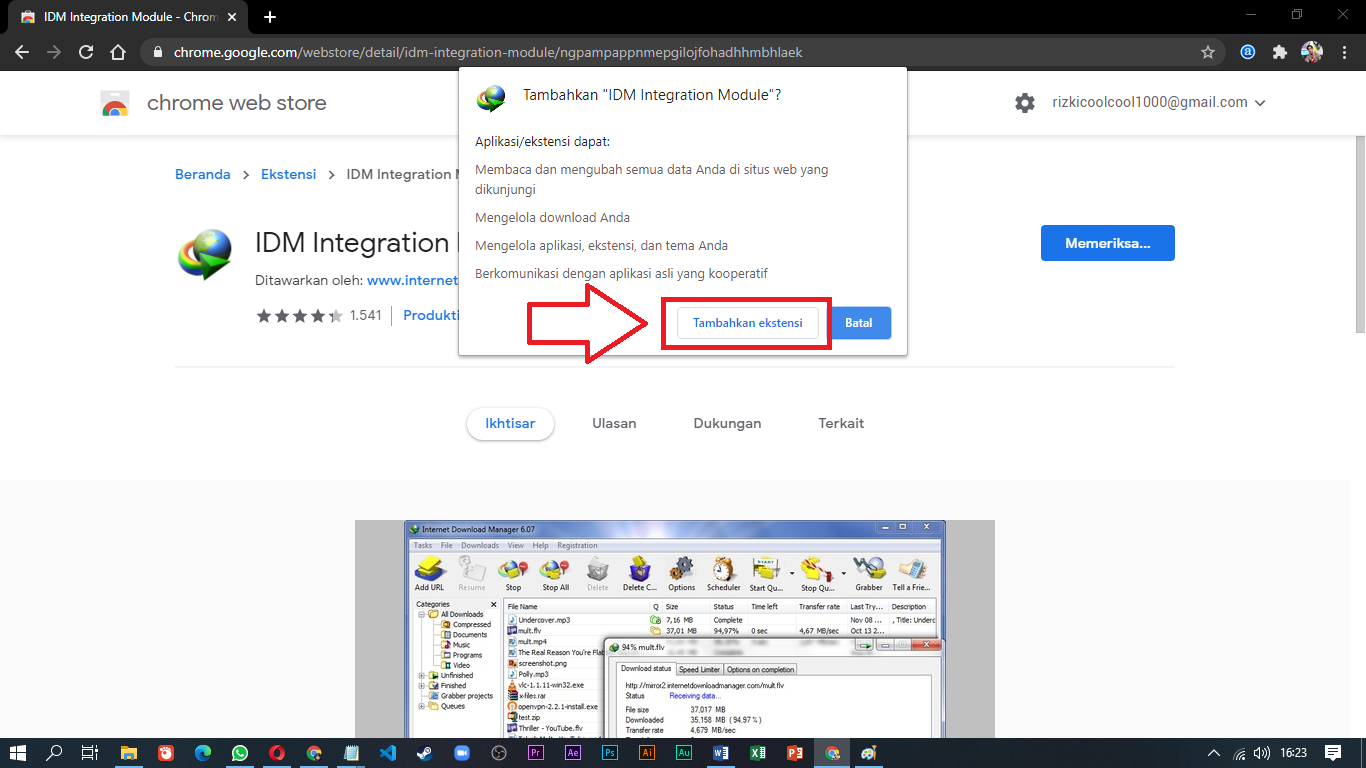
Task: Open the Internet Download Manager screenshot preview
Action: click(675, 629)
